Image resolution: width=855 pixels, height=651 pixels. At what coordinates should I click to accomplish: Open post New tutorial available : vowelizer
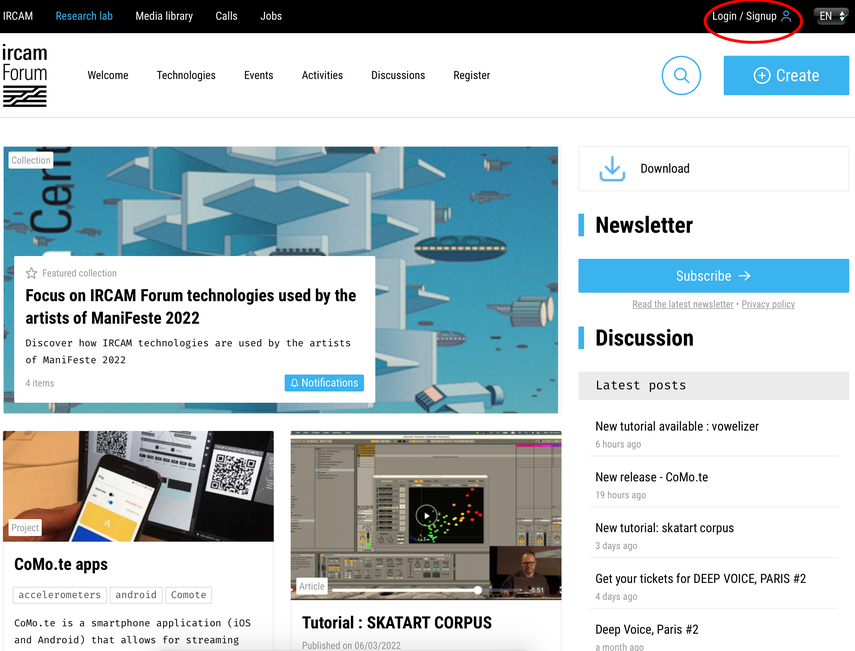(677, 426)
